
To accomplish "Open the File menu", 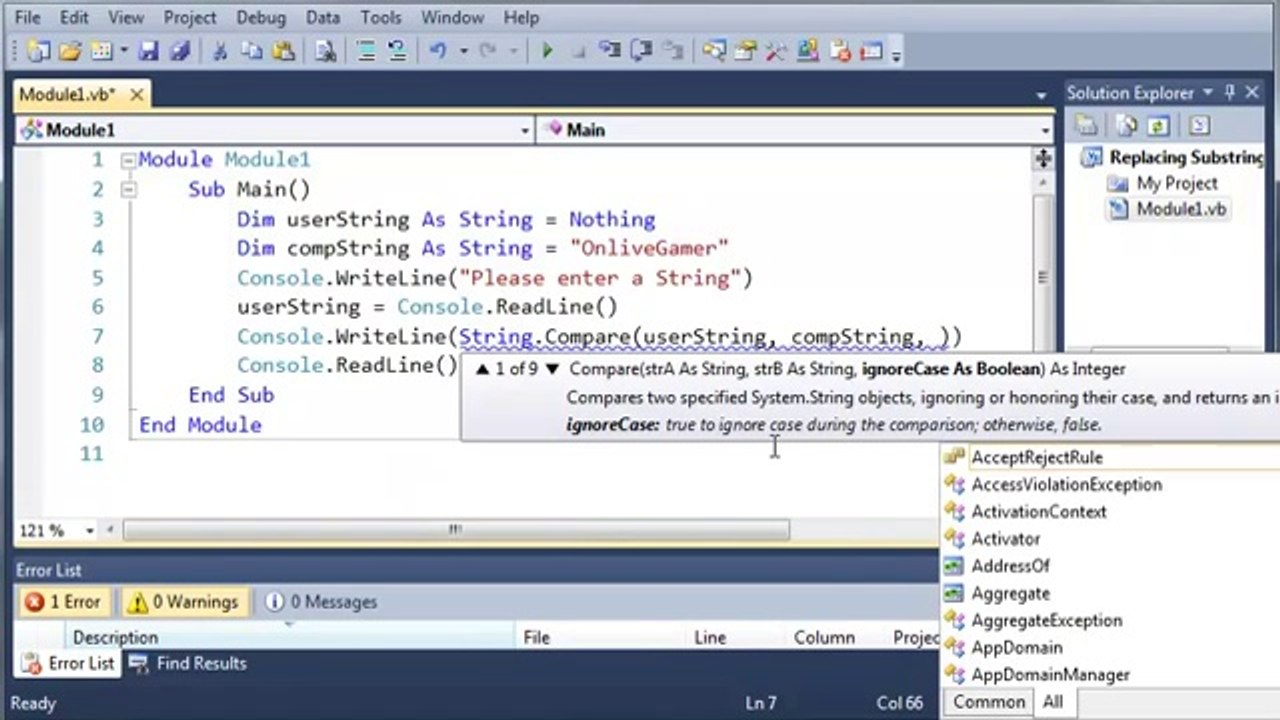I will (28, 18).
